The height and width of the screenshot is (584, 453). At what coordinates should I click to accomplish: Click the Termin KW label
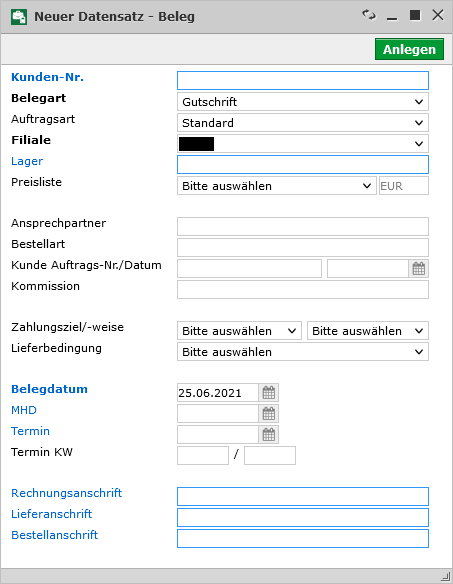(42, 452)
